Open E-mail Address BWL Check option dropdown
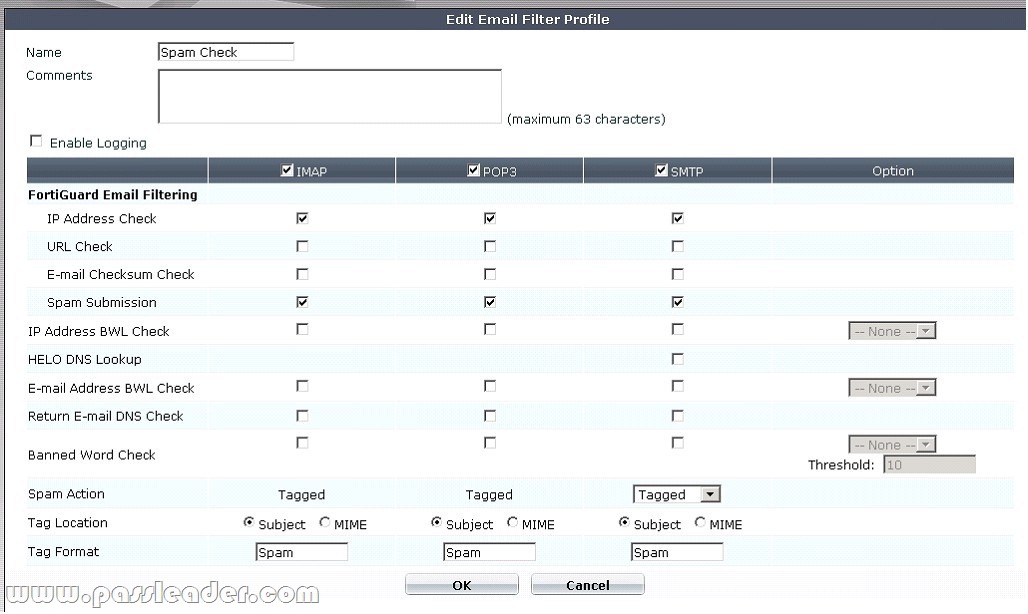This screenshot has width=1028, height=614. [892, 388]
